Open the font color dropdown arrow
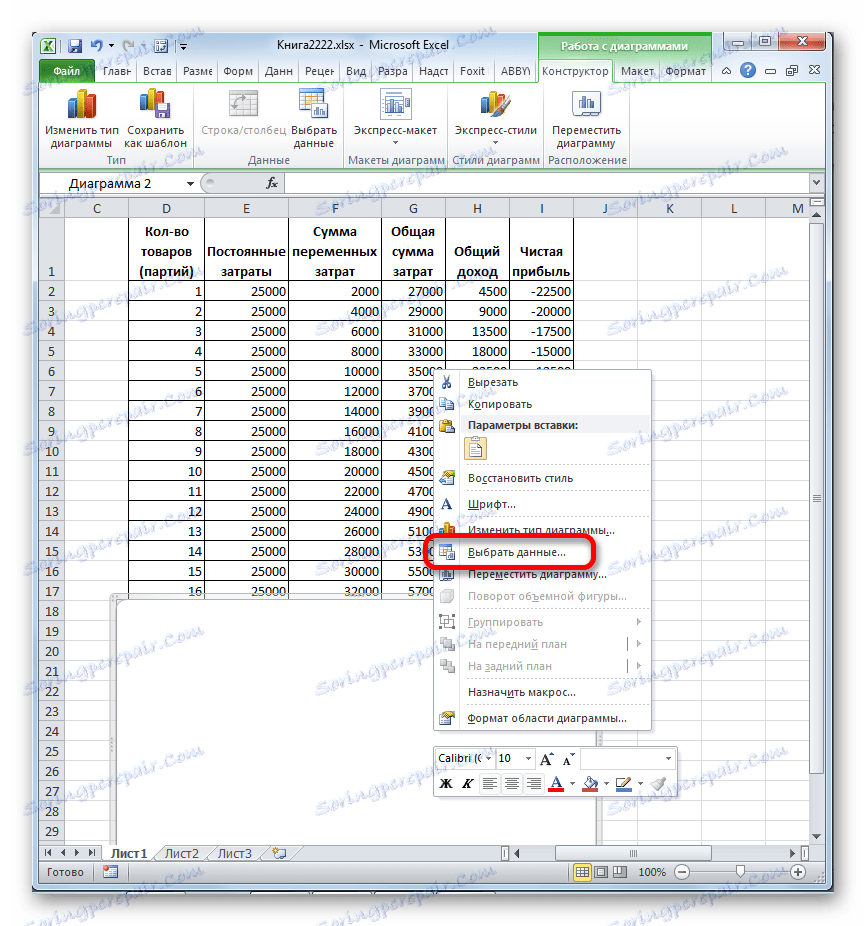 [x=572, y=784]
